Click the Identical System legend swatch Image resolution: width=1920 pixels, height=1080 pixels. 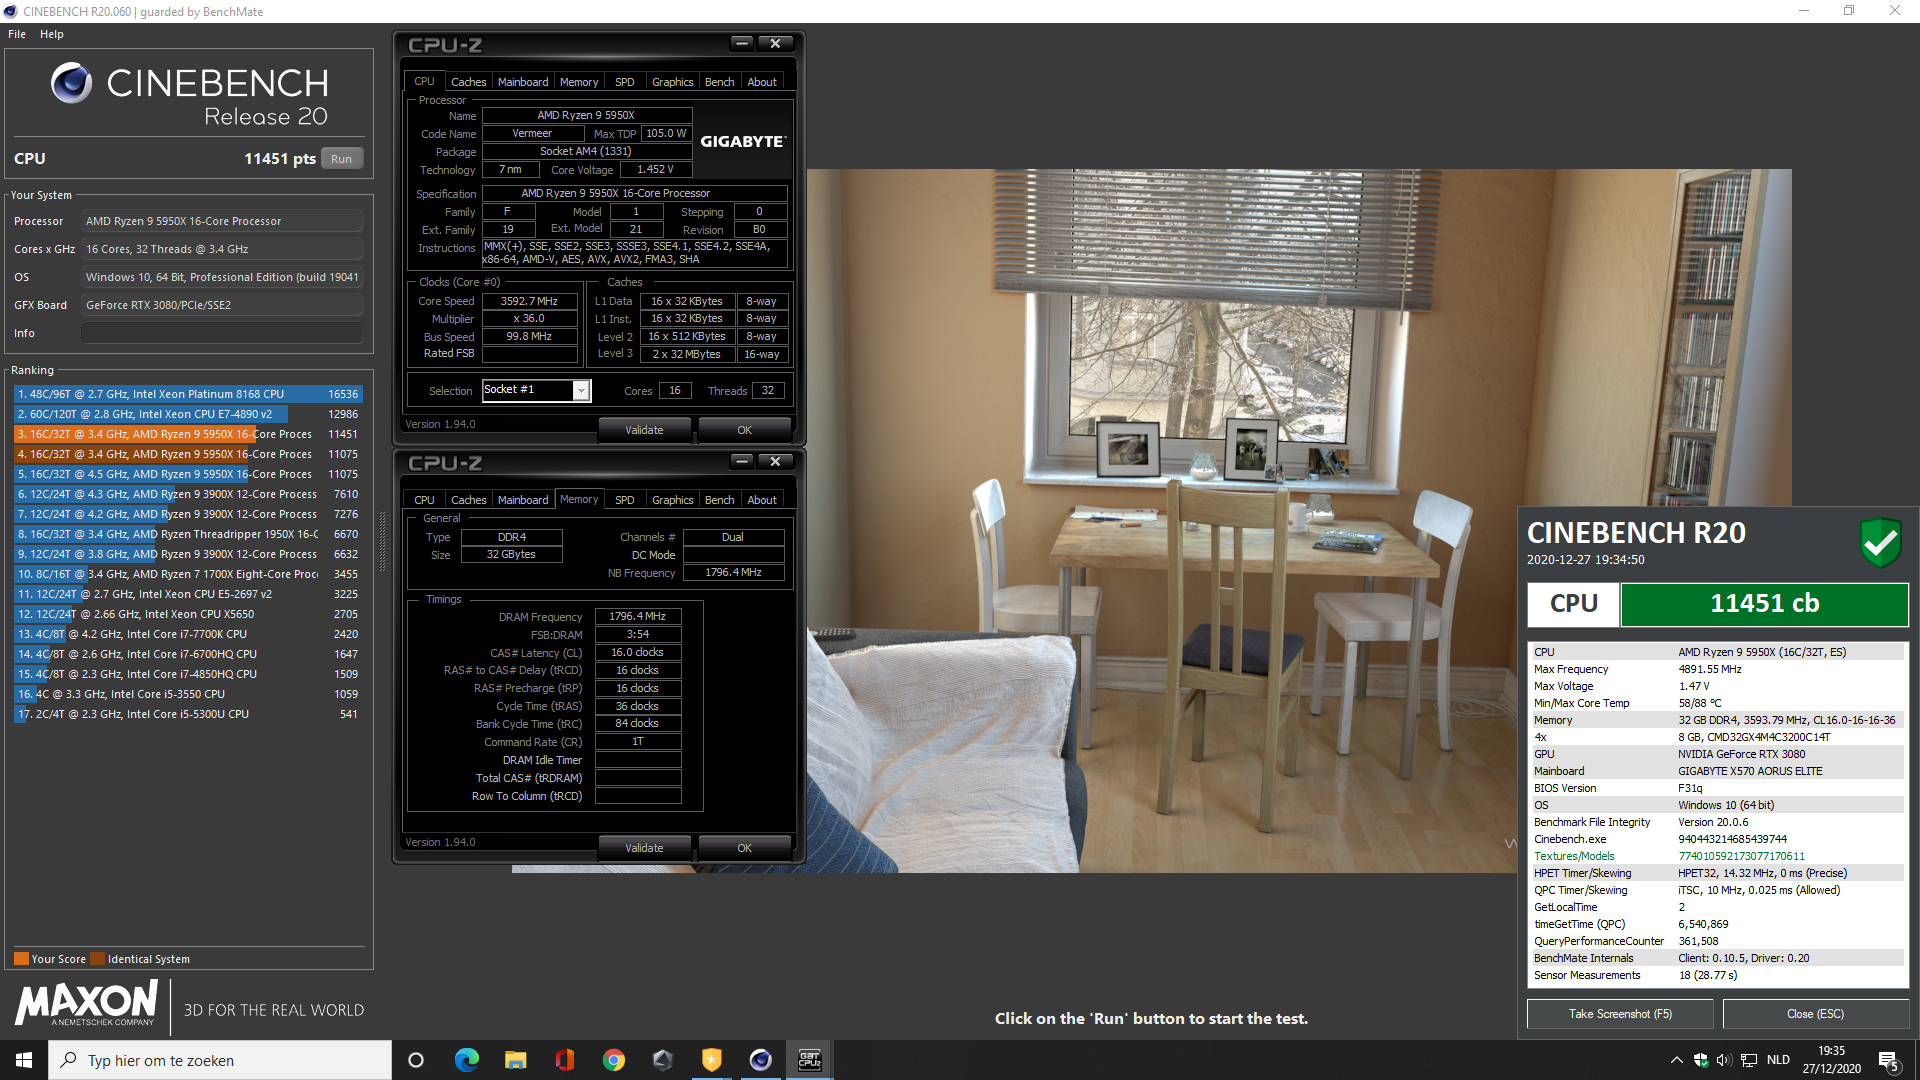(x=97, y=959)
